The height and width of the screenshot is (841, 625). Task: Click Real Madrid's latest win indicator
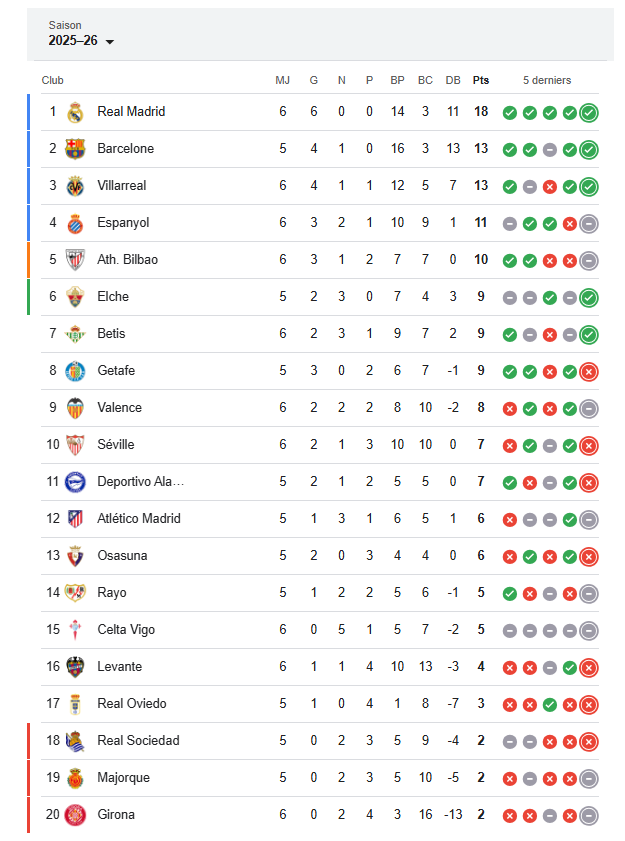click(x=589, y=113)
